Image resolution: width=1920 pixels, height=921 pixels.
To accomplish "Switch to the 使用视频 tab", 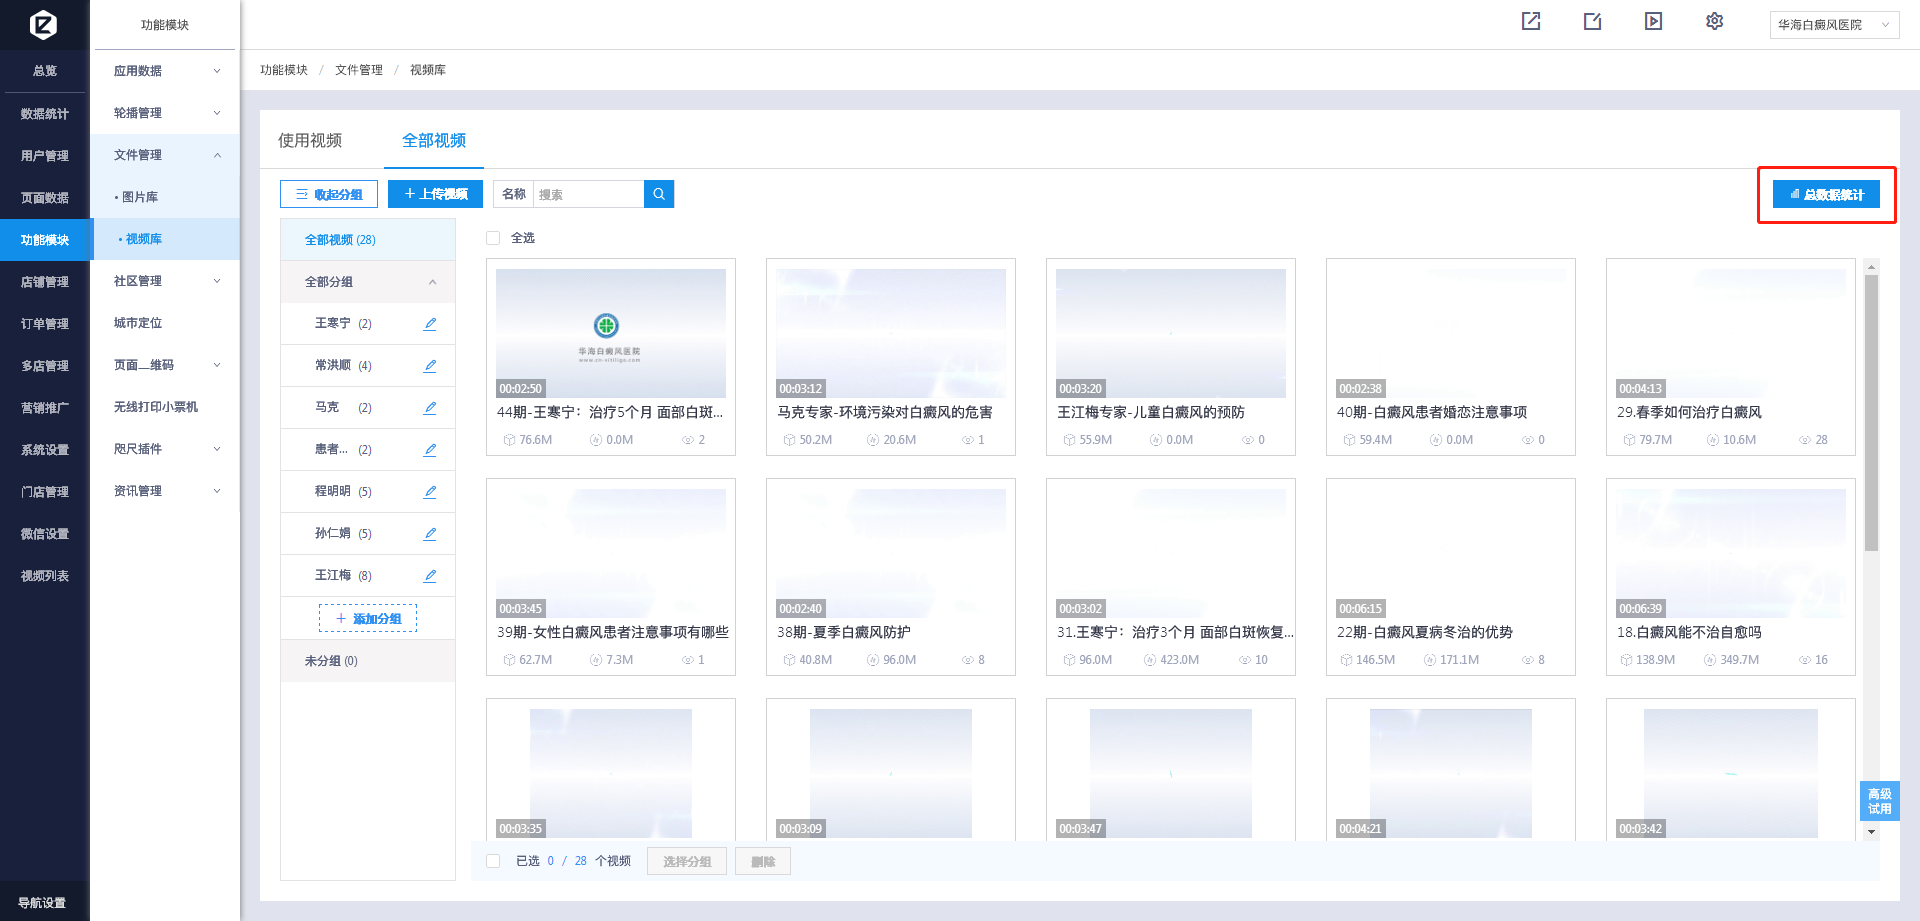I will pos(310,141).
